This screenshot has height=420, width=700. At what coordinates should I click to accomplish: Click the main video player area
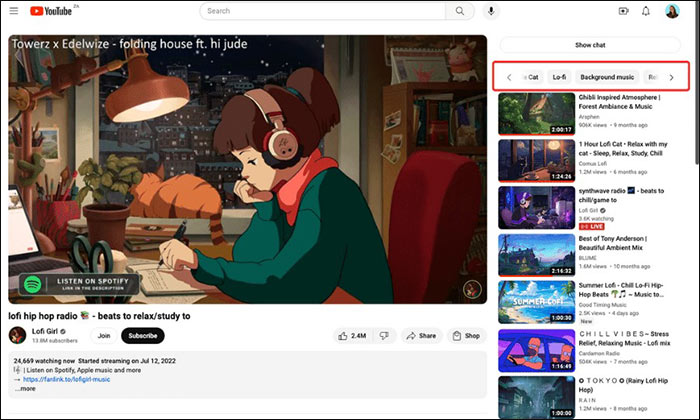click(248, 170)
